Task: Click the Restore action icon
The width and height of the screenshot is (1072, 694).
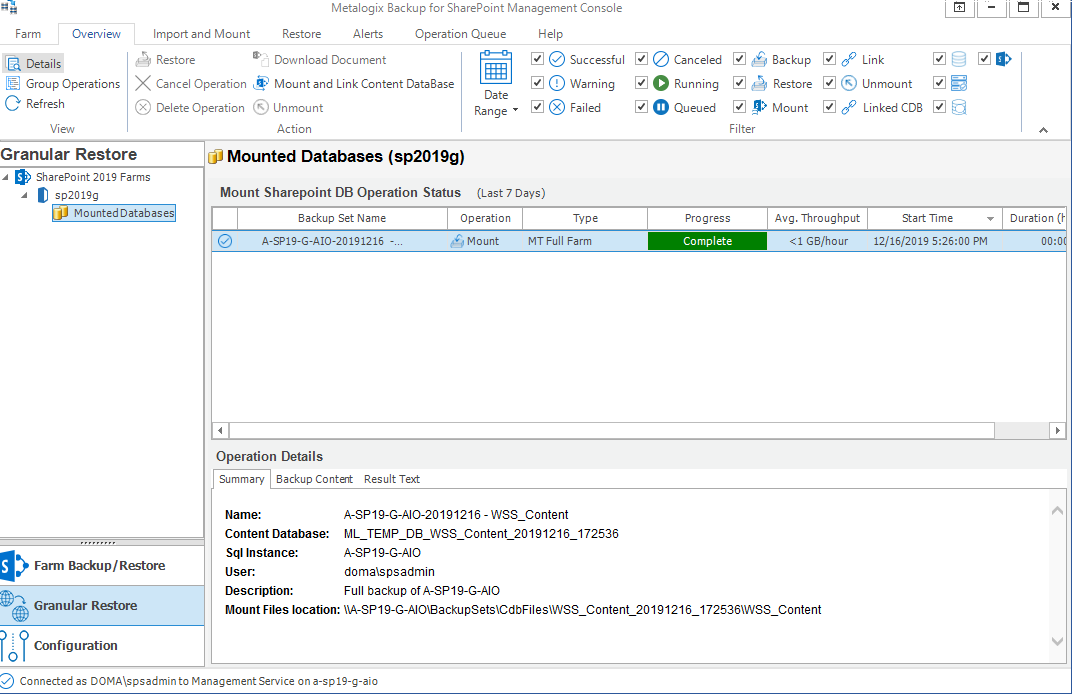Action: [x=143, y=59]
